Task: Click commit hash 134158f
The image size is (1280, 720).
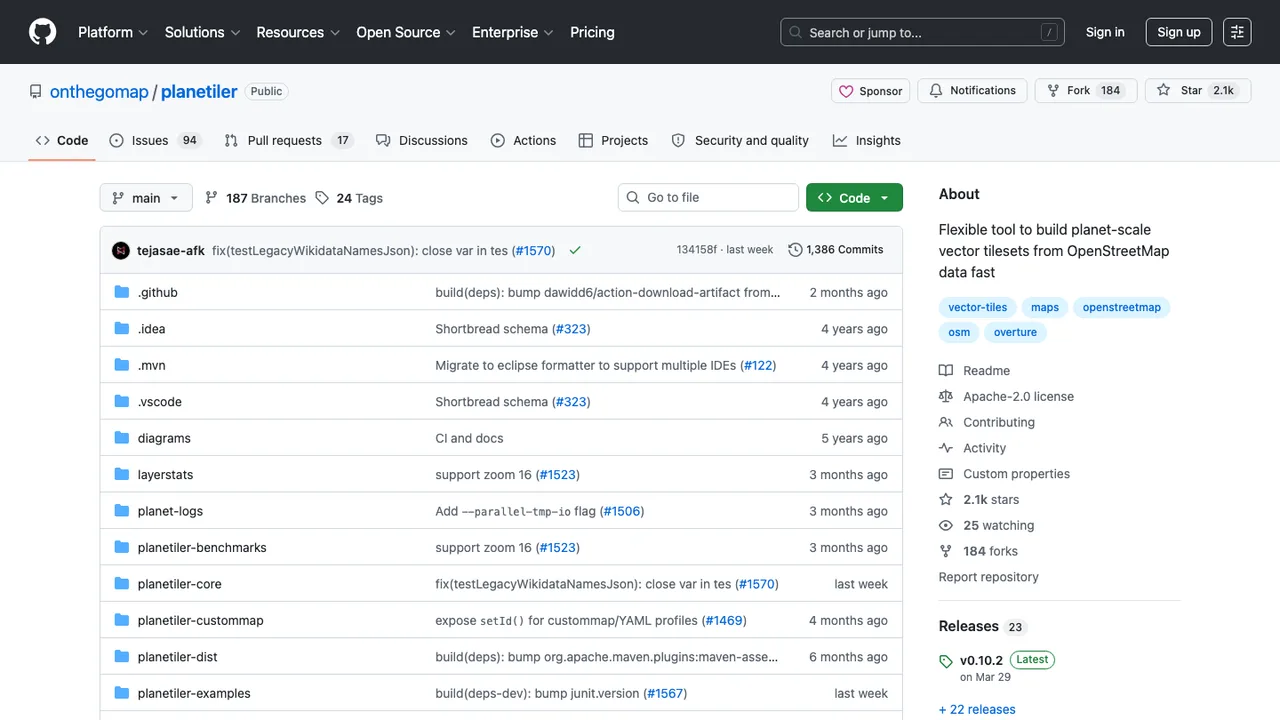Action: coord(697,250)
